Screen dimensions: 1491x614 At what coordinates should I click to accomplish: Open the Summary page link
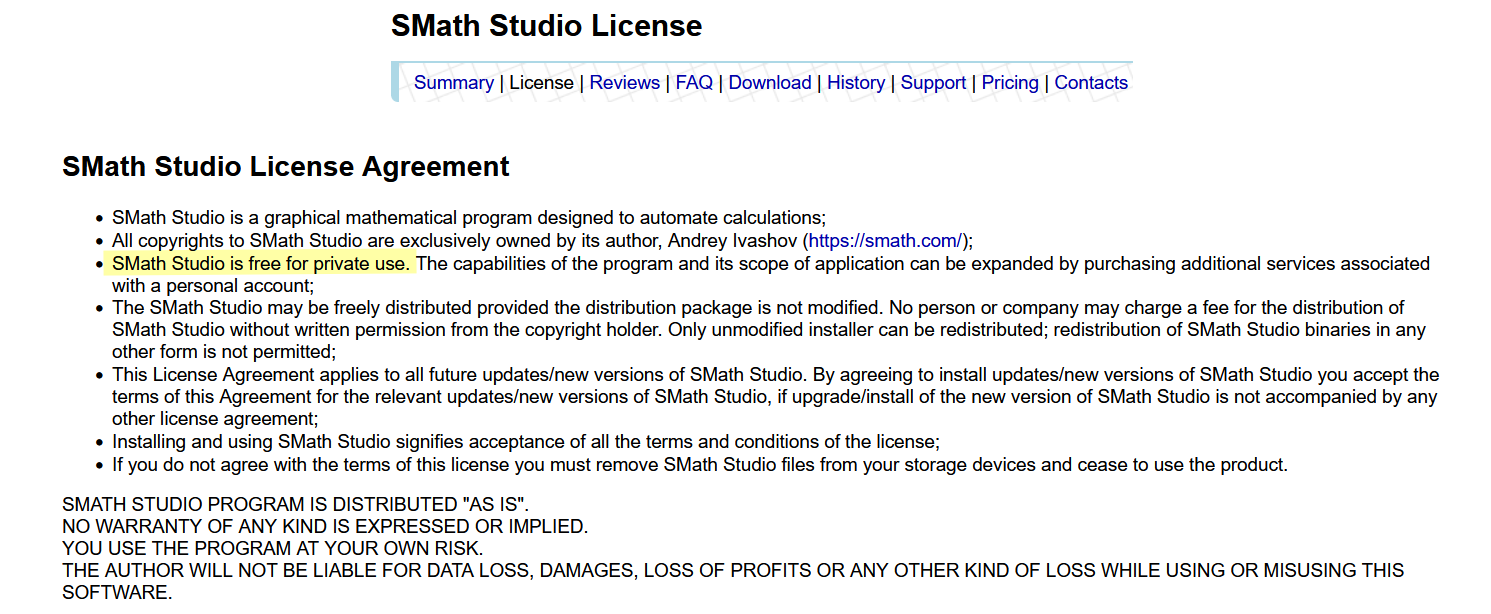[453, 83]
